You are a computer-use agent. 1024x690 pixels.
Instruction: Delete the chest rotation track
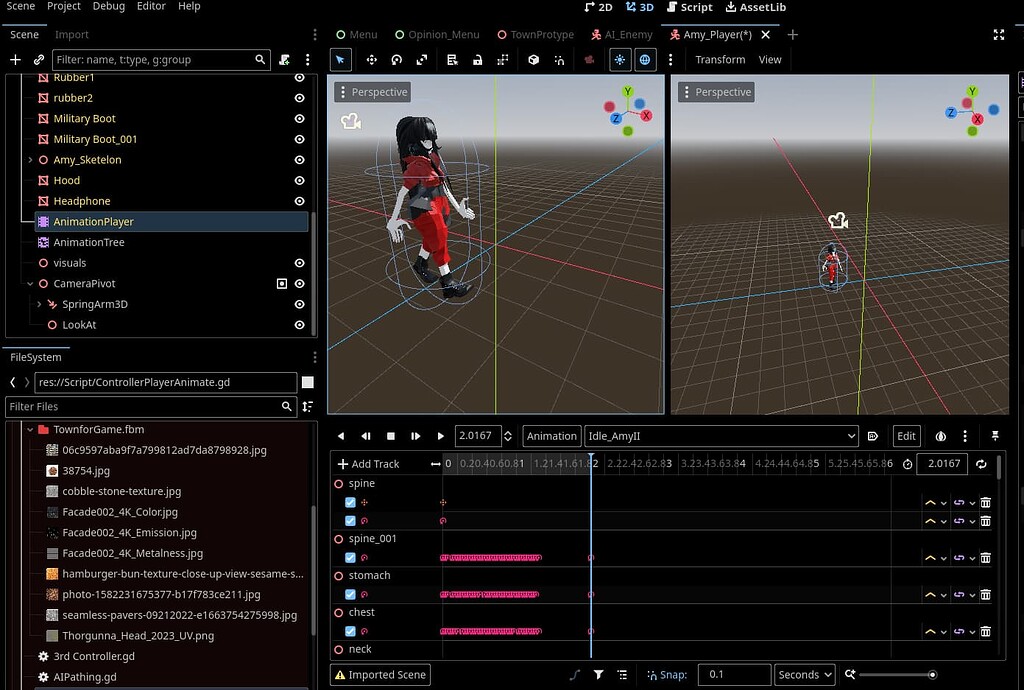click(x=985, y=631)
